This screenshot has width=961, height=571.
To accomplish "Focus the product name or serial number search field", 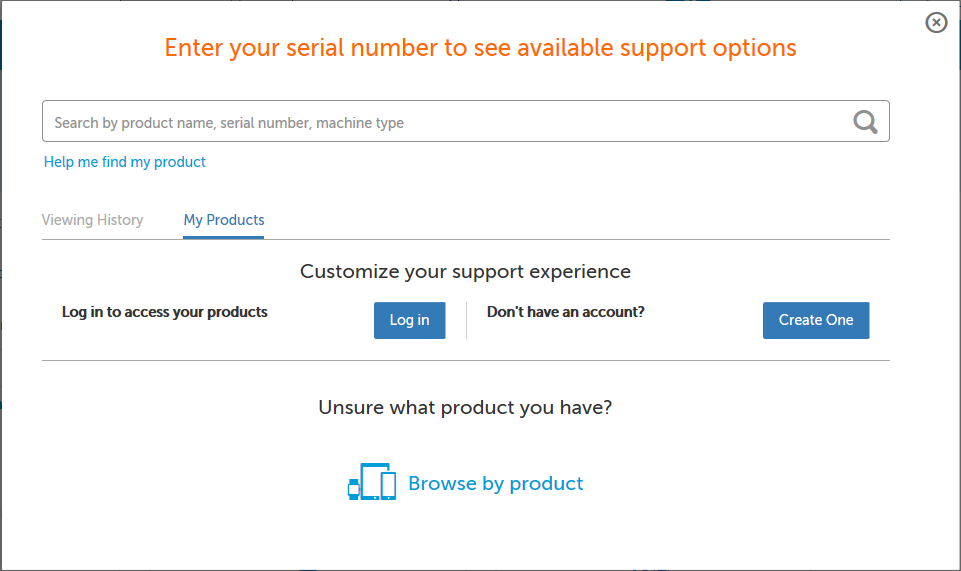I will tap(440, 122).
